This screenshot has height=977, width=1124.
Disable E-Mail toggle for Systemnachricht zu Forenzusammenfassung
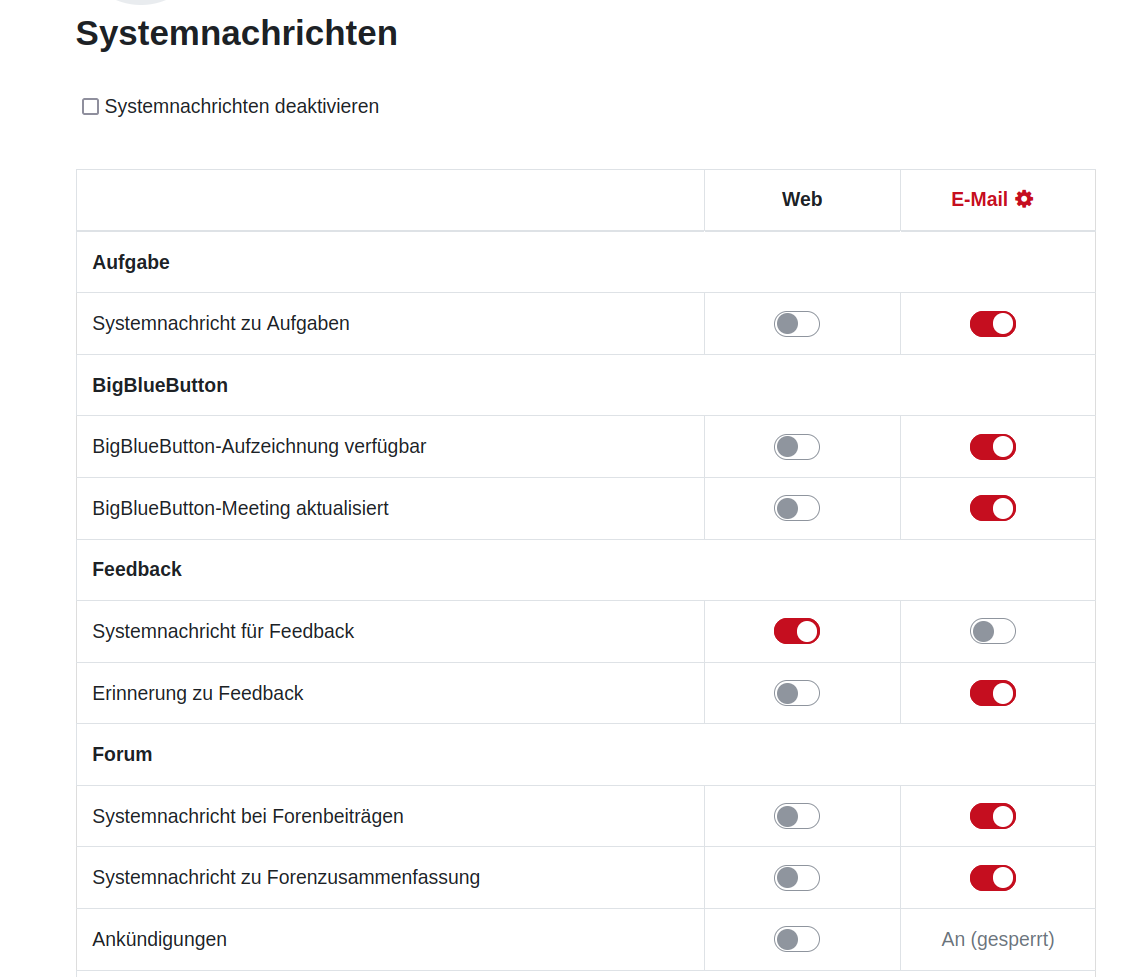click(x=992, y=878)
